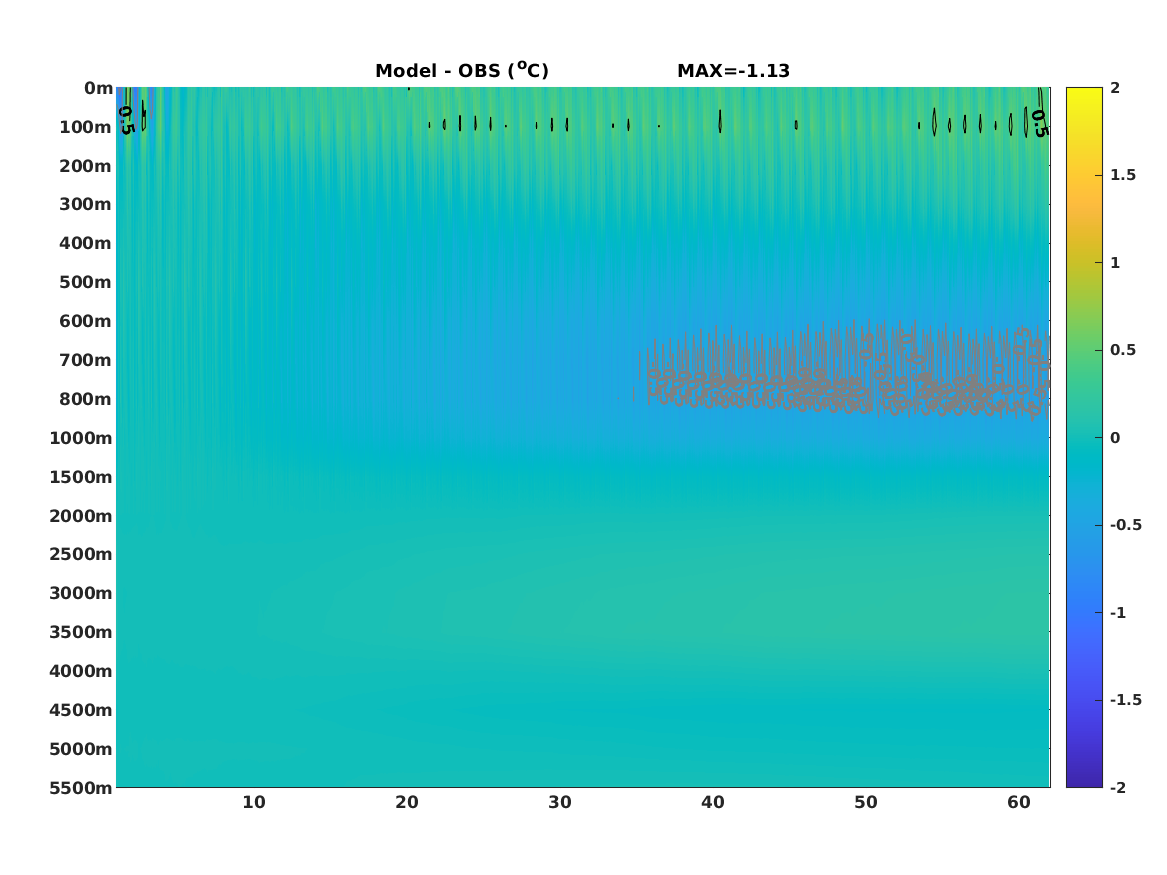Click the right-edge '0.5' contour label
The width and height of the screenshot is (1167, 875).
[1039, 124]
